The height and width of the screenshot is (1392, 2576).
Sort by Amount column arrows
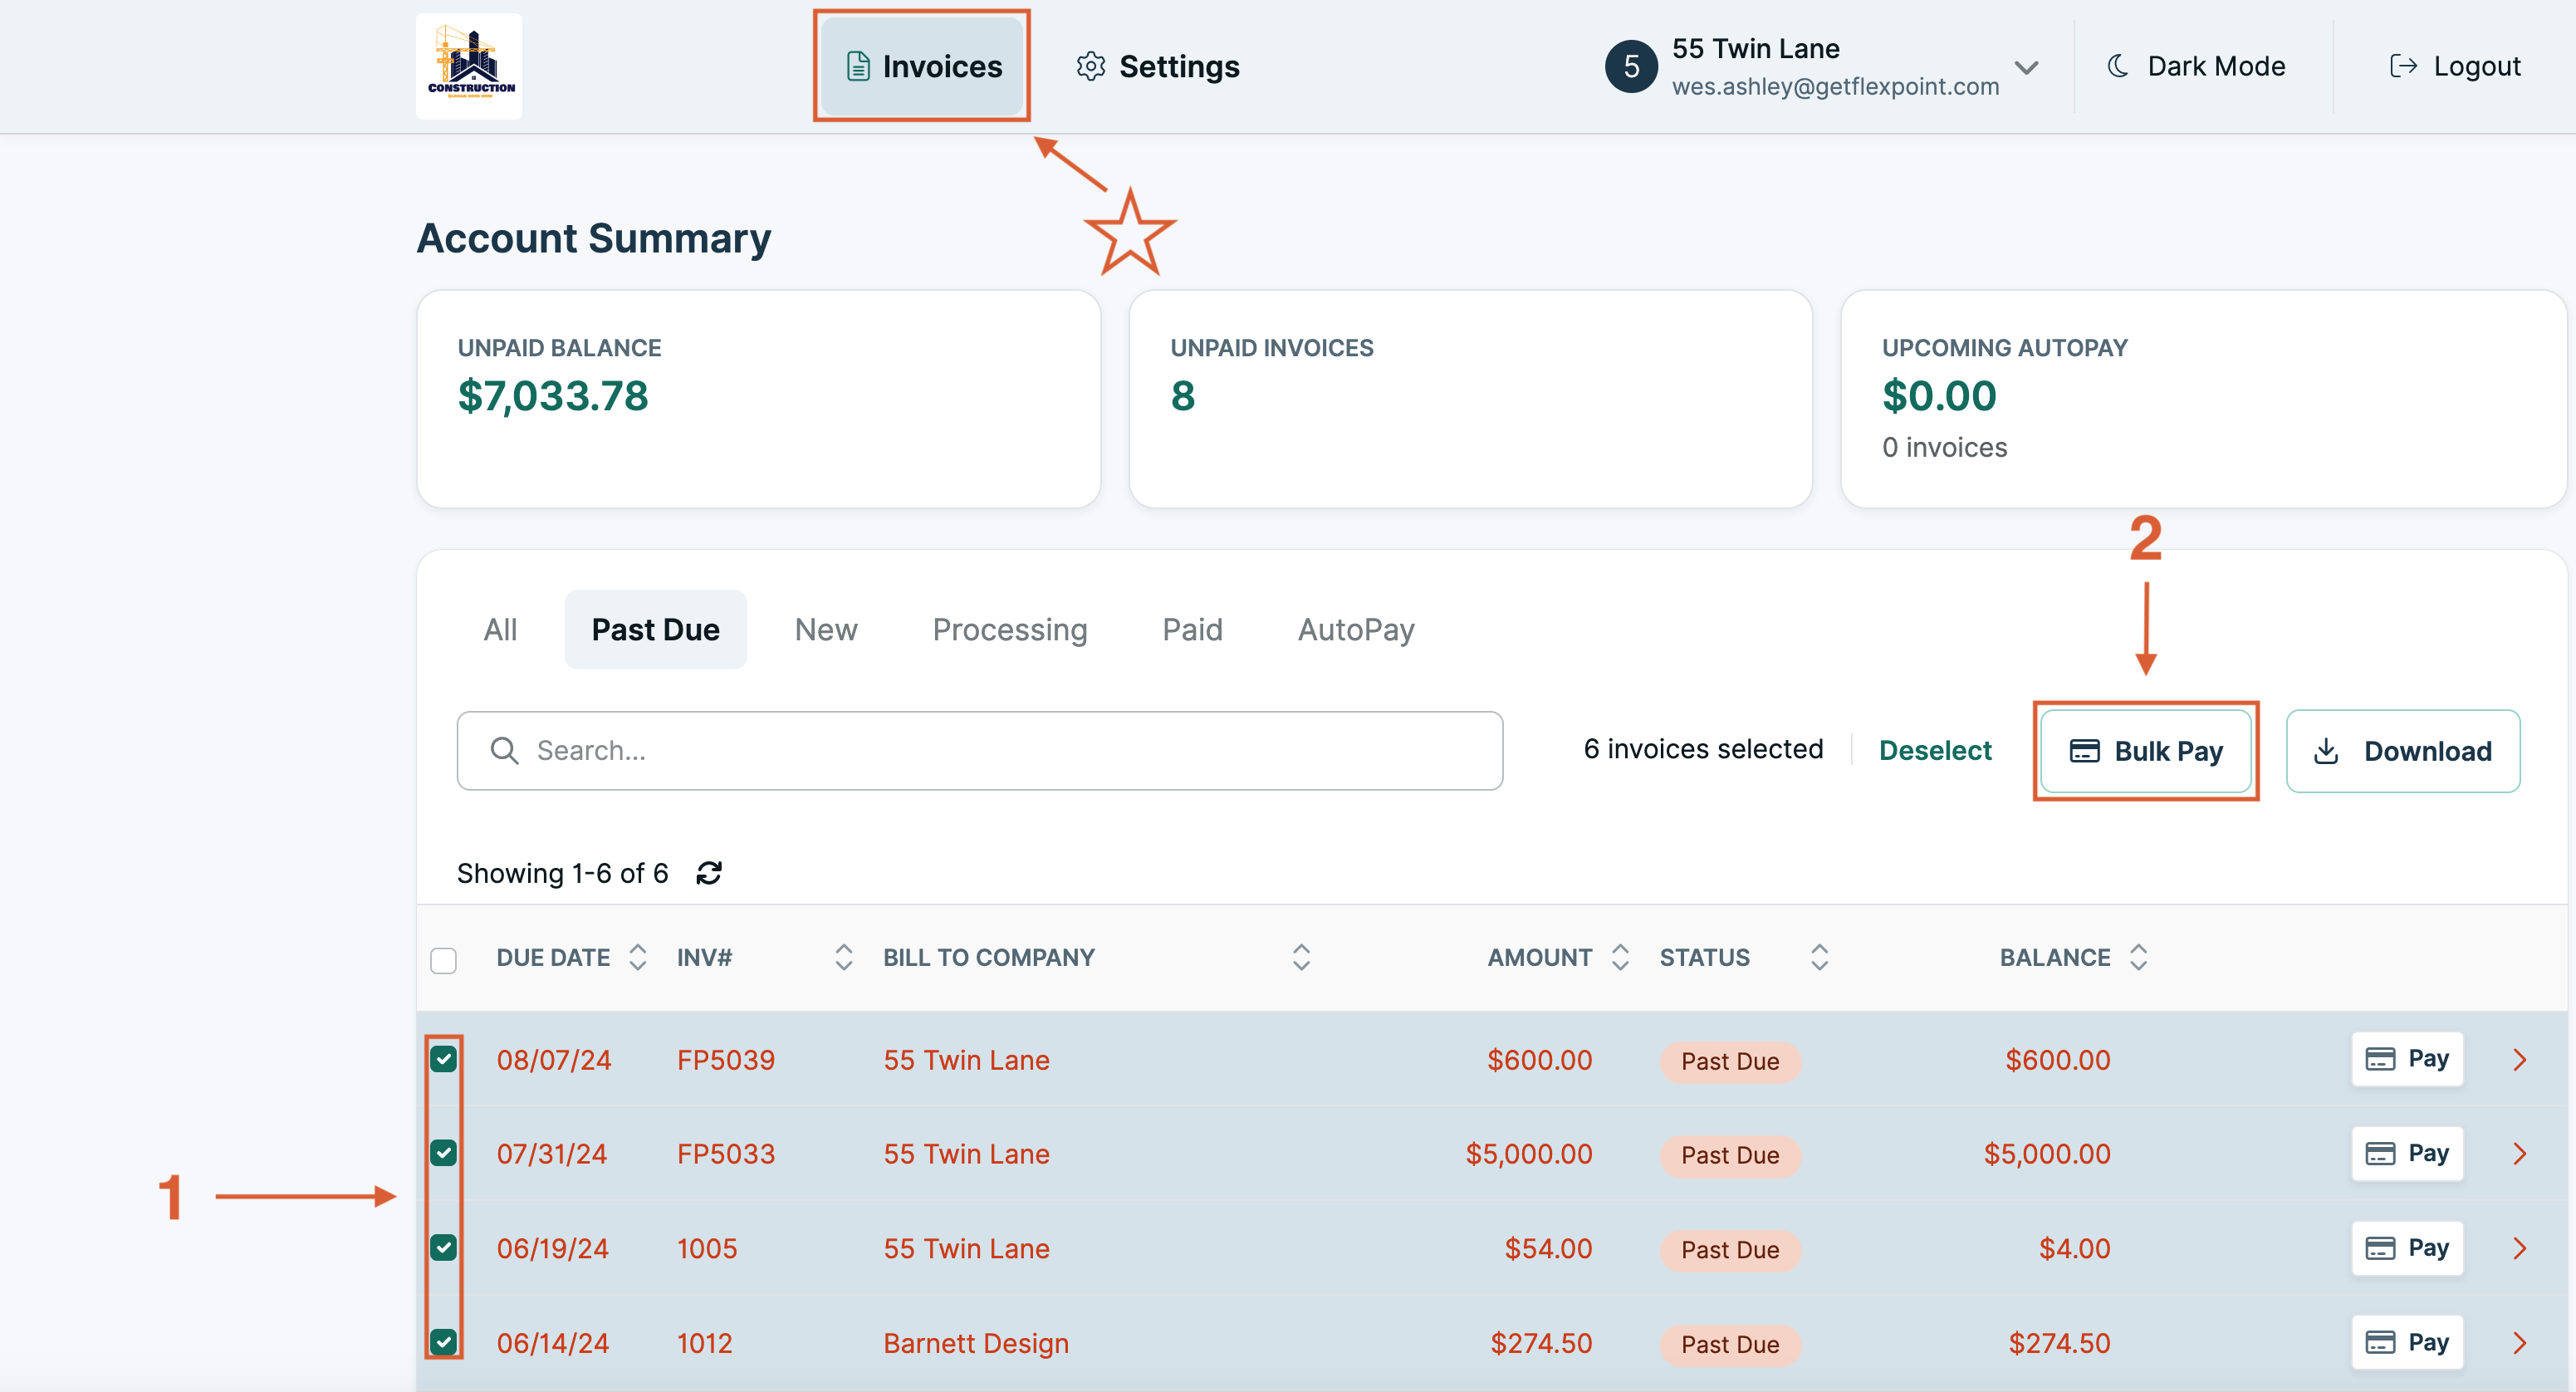pos(1620,957)
